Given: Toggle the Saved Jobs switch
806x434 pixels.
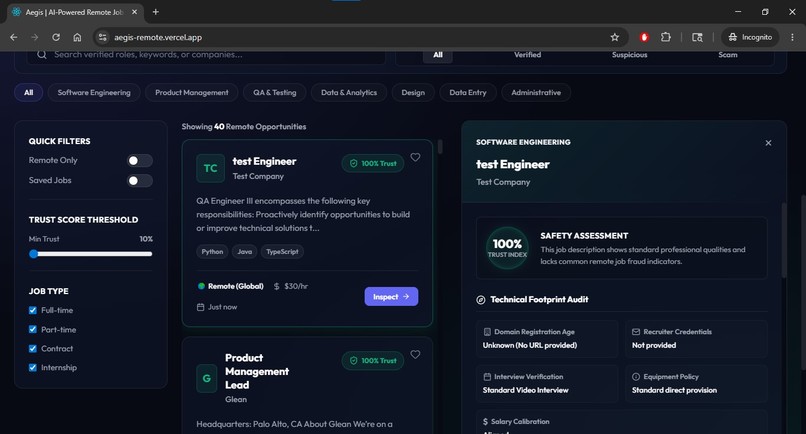Looking at the screenshot, I should [139, 180].
